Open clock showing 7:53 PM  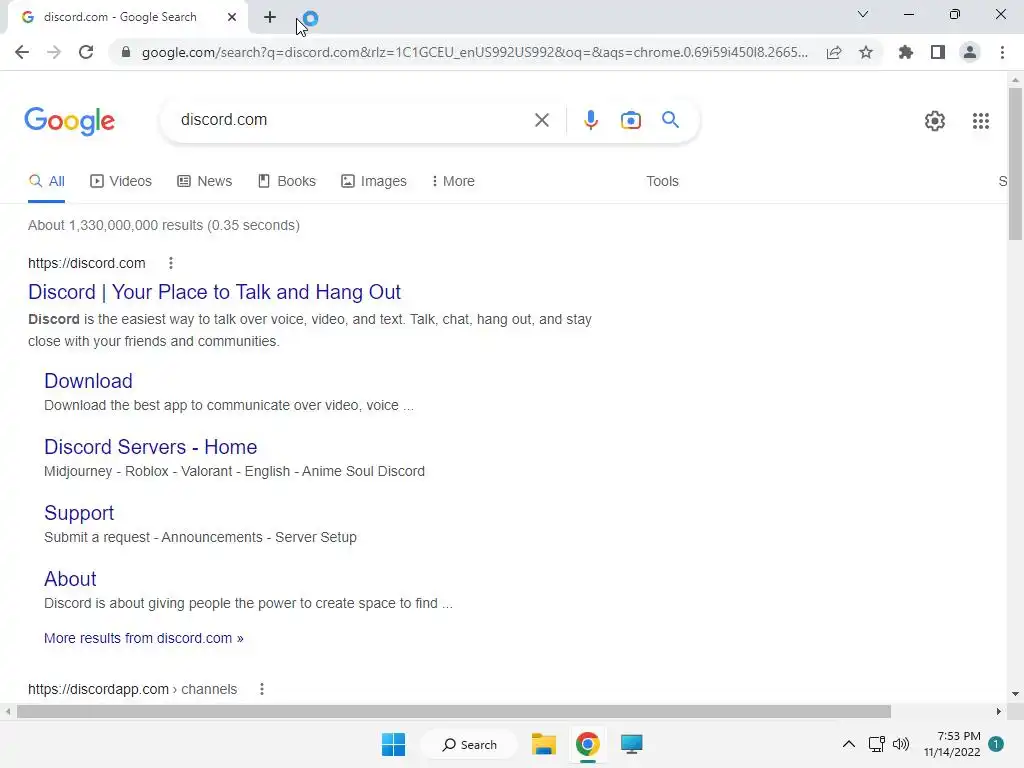coord(952,744)
